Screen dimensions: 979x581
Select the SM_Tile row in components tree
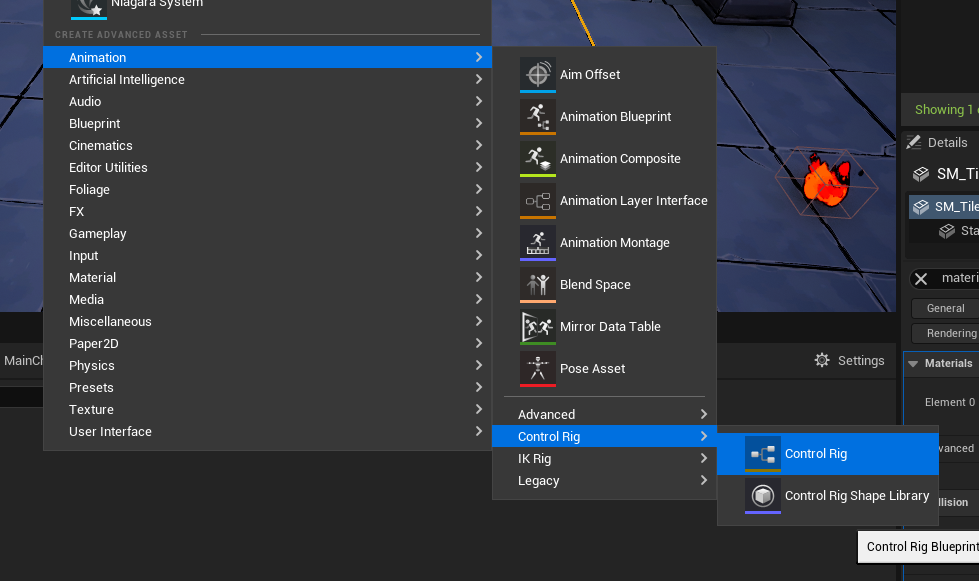pyautogui.click(x=943, y=207)
